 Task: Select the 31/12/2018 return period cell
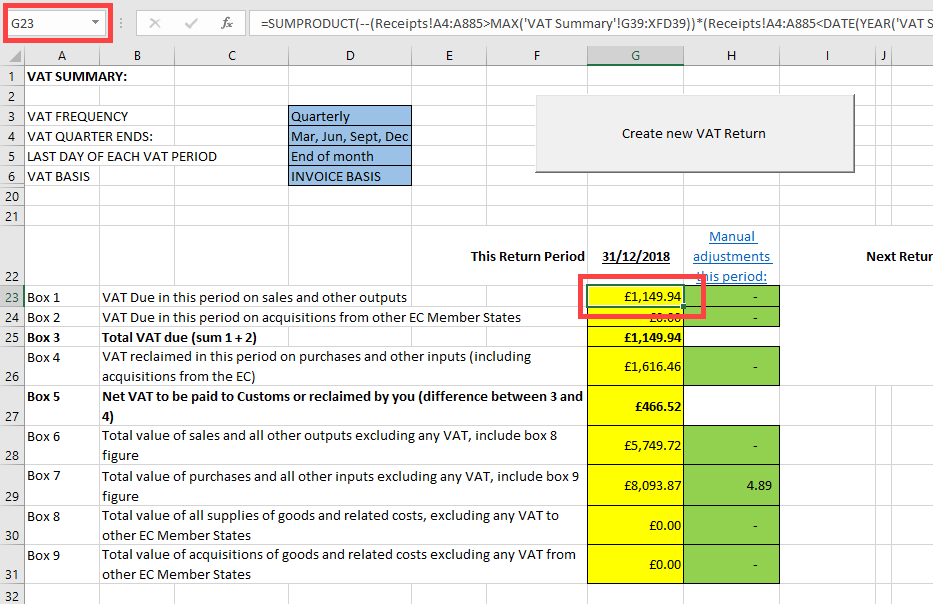click(635, 257)
